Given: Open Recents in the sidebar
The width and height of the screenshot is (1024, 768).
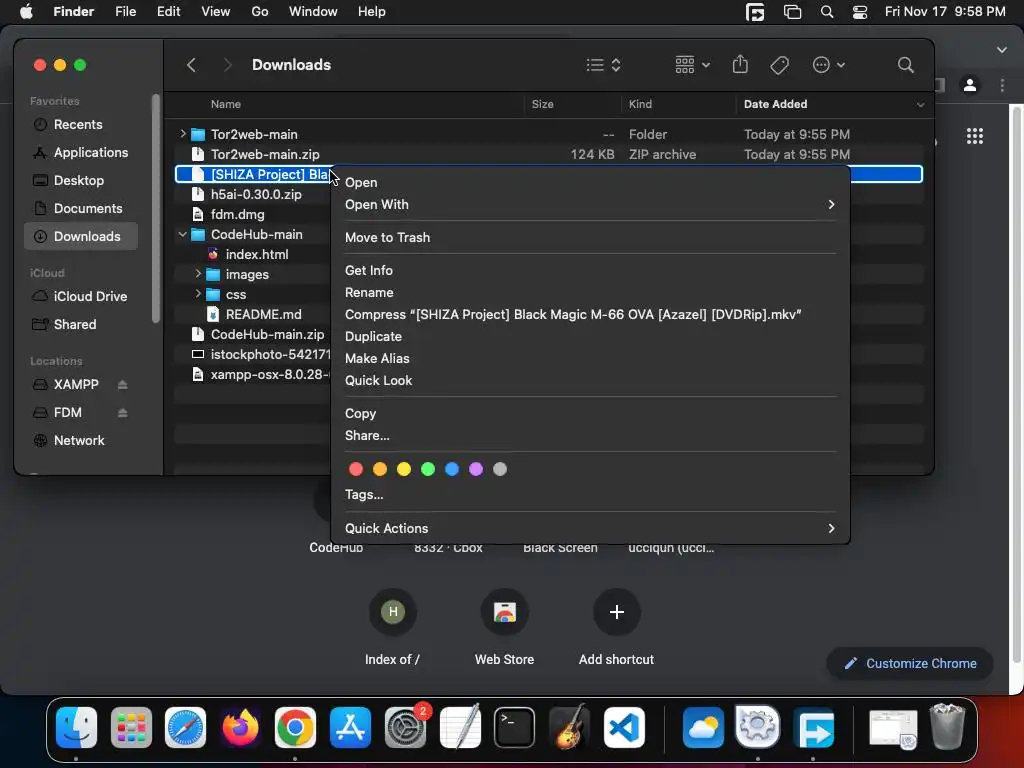Looking at the screenshot, I should 80,124.
